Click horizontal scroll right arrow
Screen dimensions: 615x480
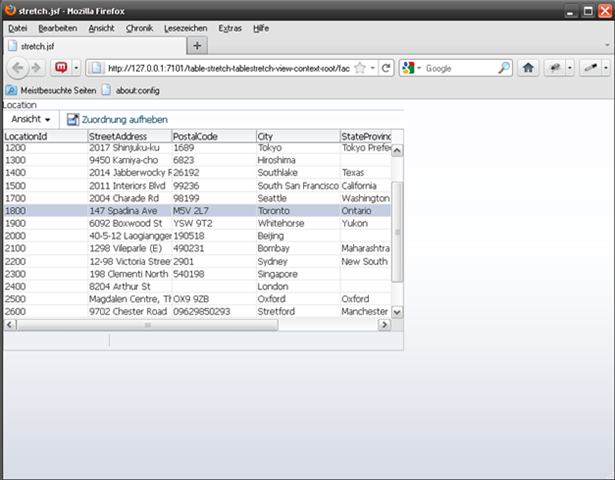click(x=384, y=325)
